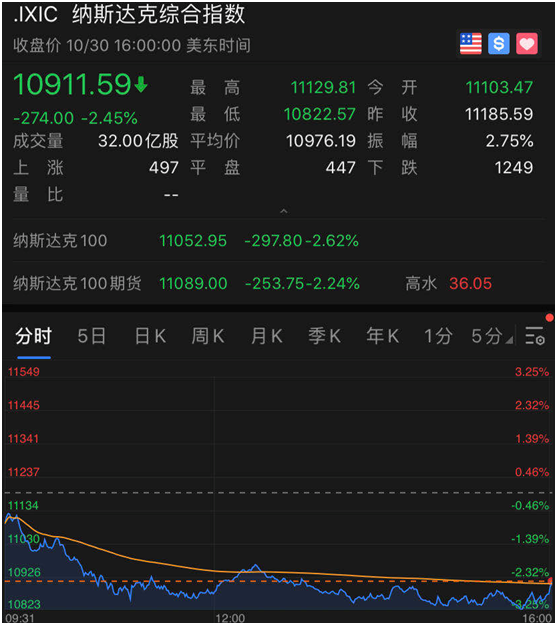
Task: Tap the change value -274.00
Action: (x=43, y=118)
